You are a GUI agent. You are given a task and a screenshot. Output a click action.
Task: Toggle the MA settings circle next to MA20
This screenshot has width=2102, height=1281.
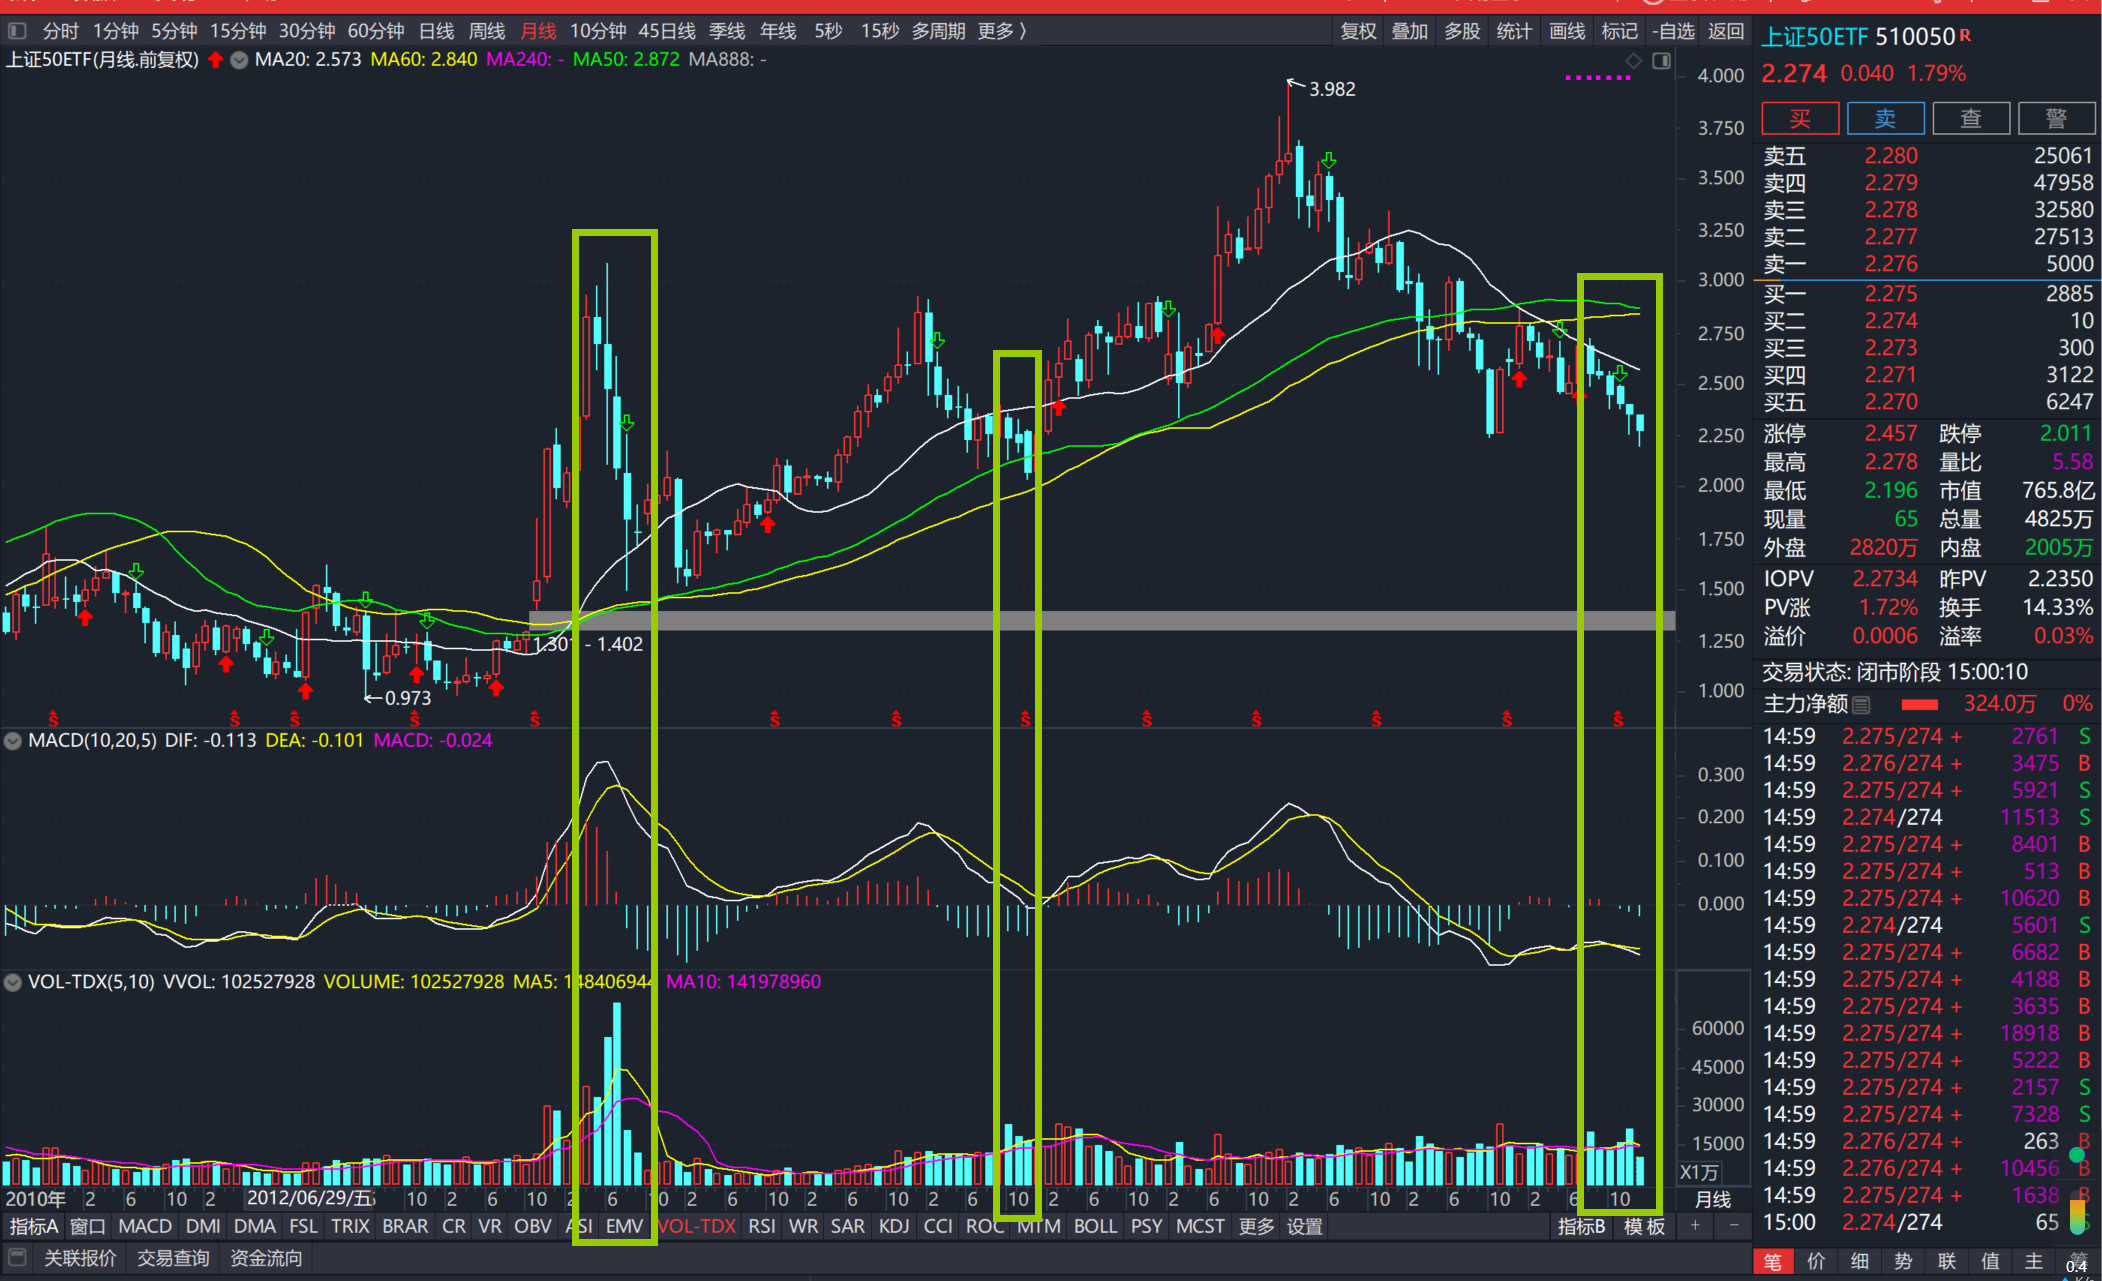point(239,60)
